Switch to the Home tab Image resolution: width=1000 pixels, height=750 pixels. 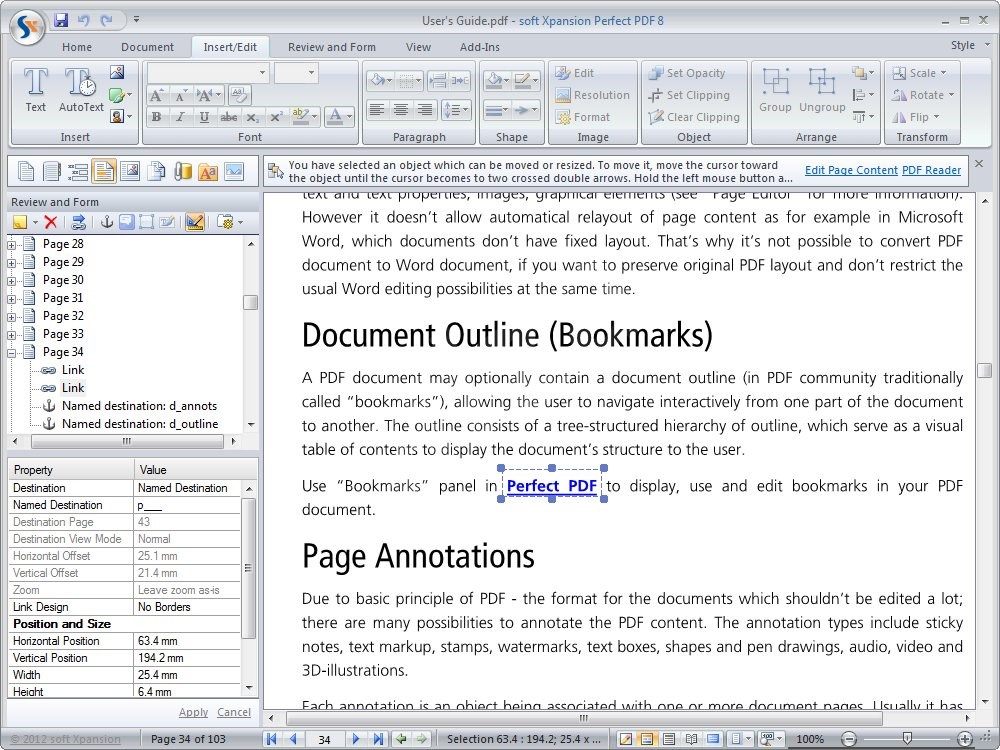tap(77, 47)
